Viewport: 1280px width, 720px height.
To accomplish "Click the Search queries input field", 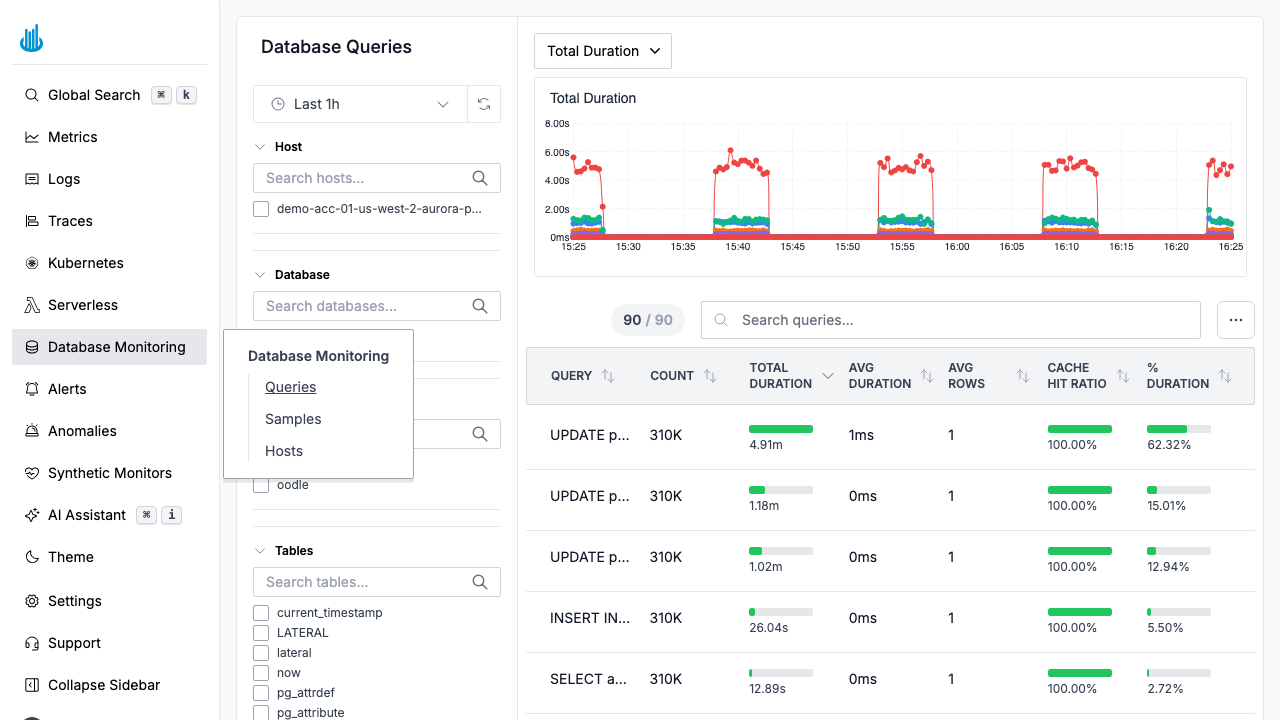I will [950, 320].
